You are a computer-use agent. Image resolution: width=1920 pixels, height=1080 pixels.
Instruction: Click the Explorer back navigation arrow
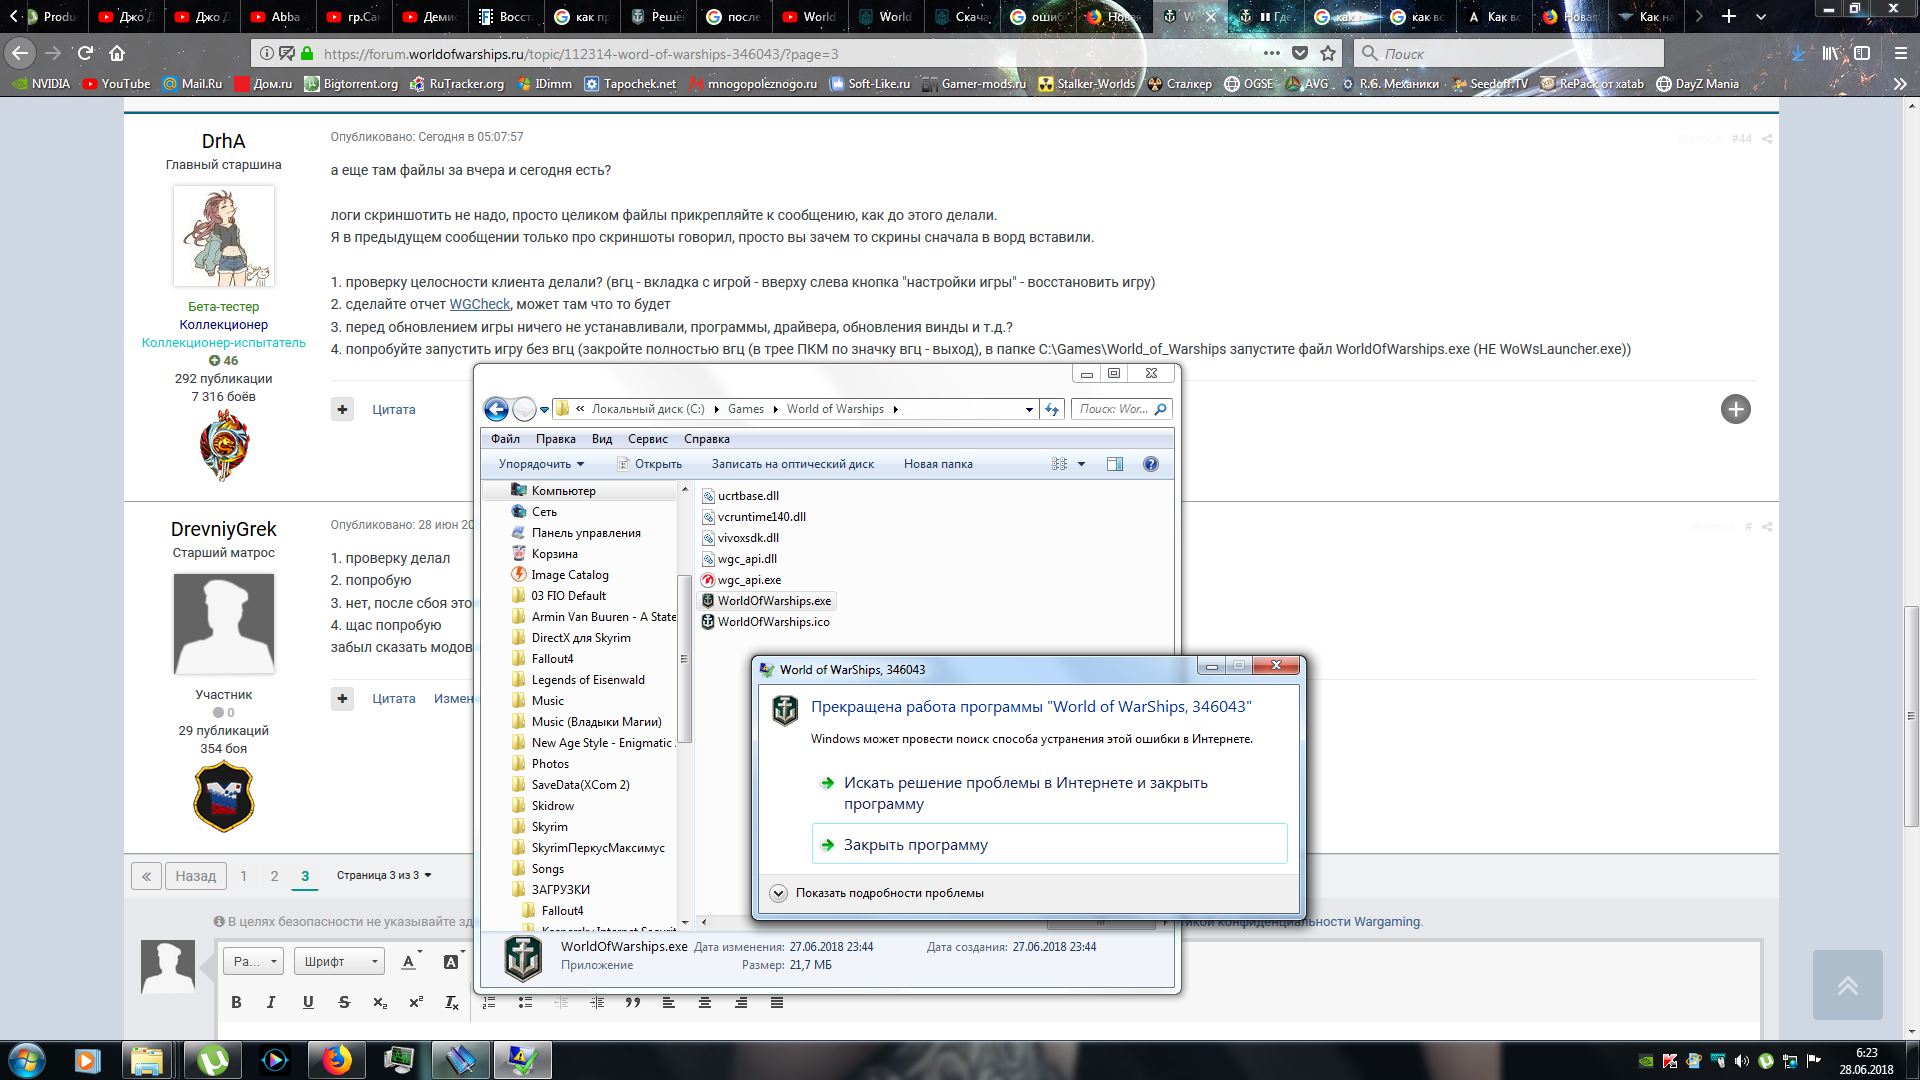coord(496,409)
